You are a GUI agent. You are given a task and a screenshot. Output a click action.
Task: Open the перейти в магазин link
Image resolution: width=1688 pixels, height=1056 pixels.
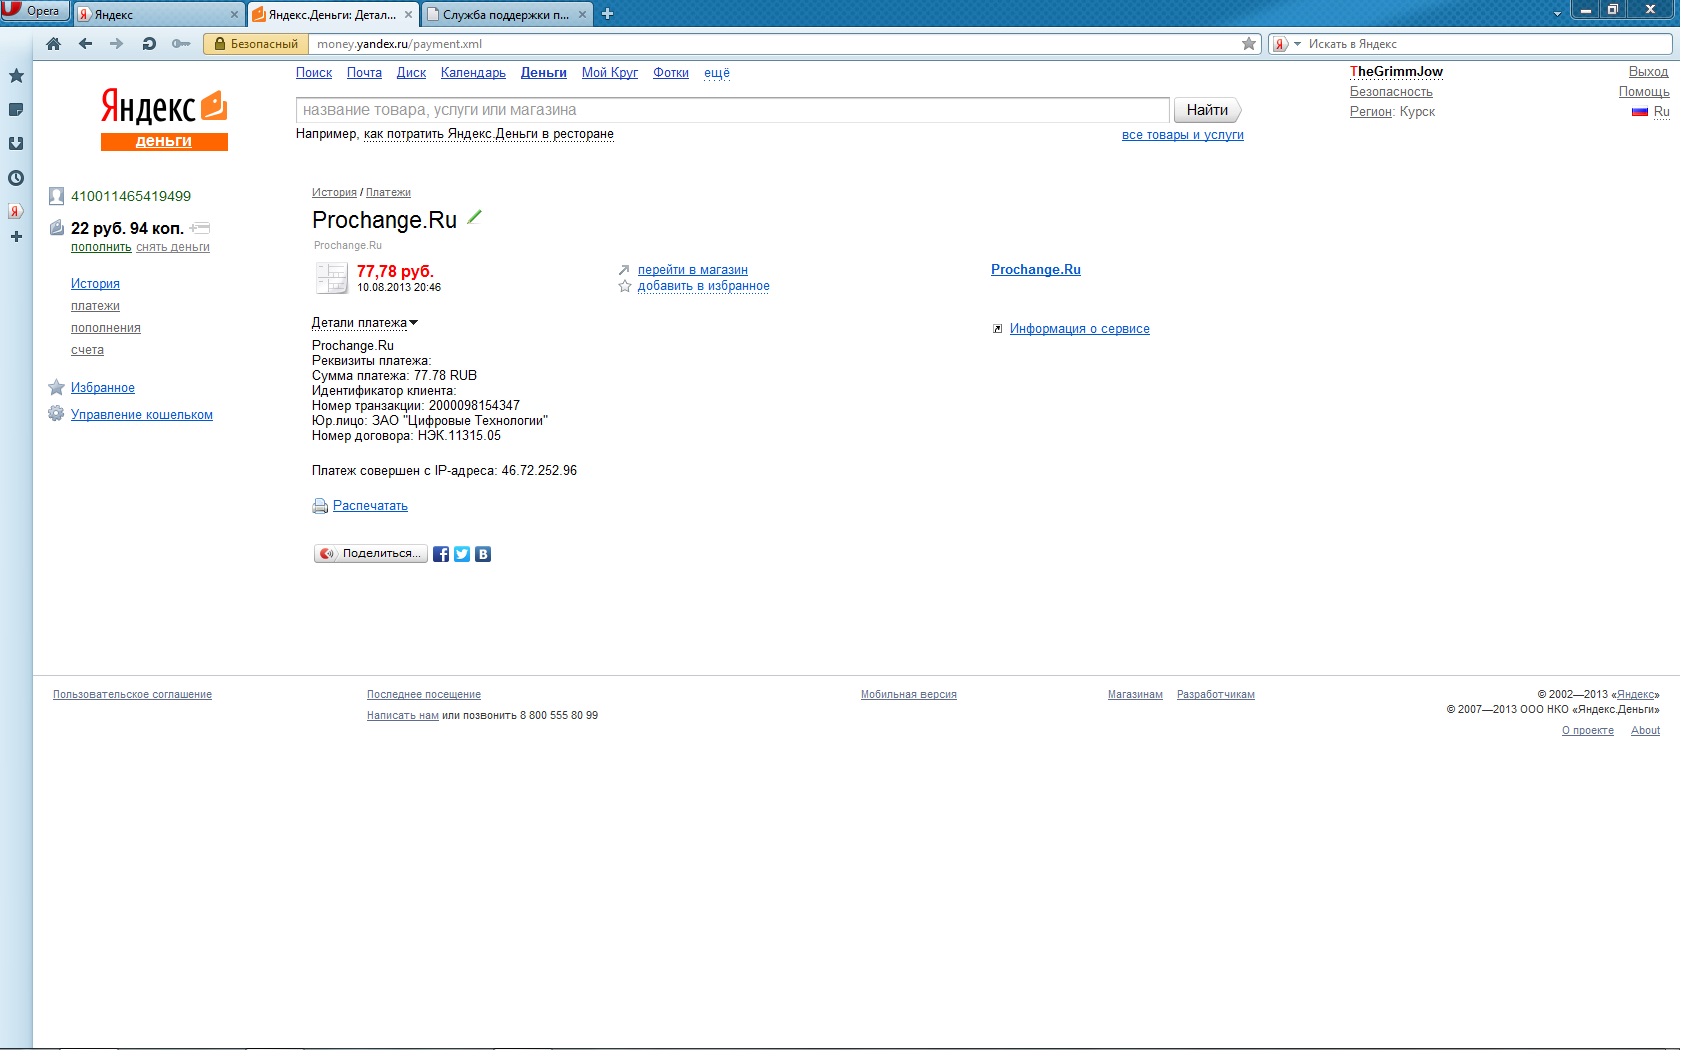tap(693, 270)
